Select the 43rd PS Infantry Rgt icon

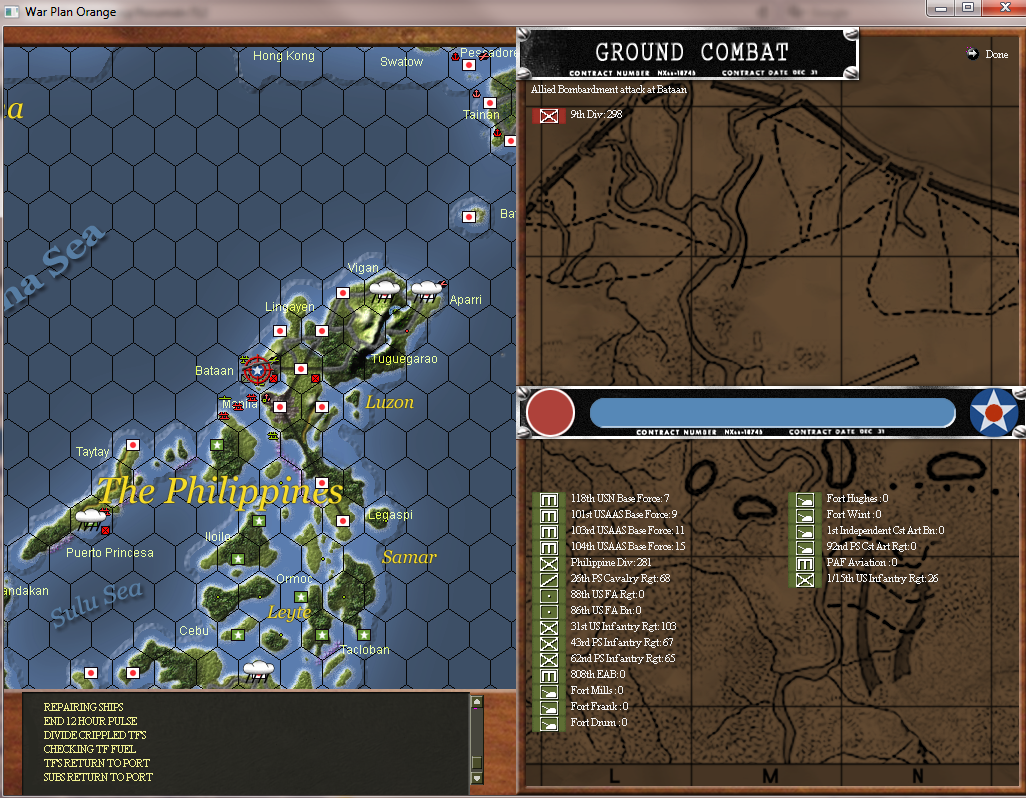pos(548,644)
